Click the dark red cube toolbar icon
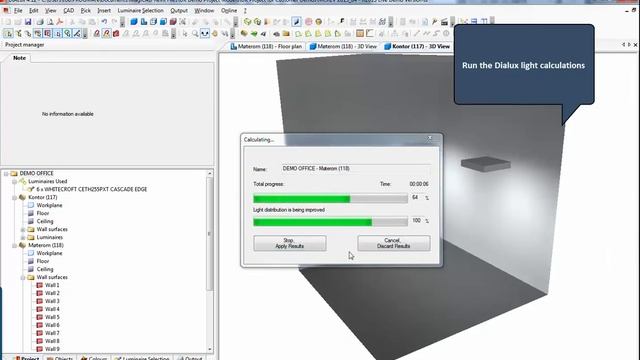640x360 pixels. coord(173,22)
